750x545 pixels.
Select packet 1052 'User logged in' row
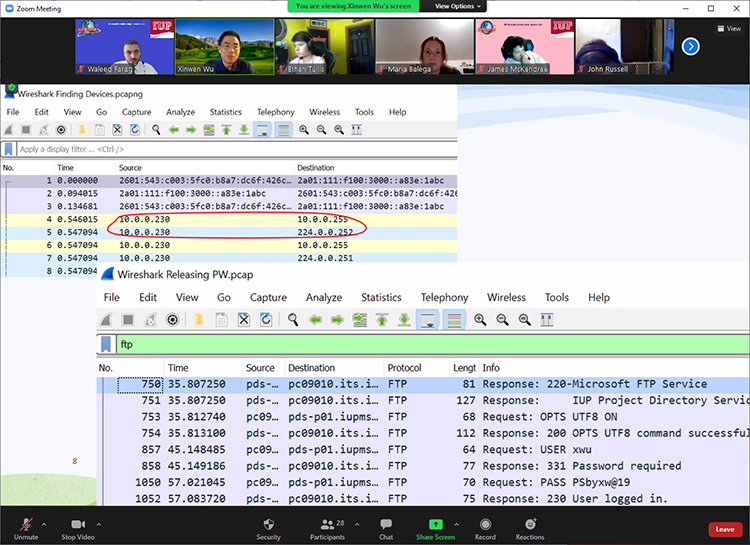click(423, 499)
